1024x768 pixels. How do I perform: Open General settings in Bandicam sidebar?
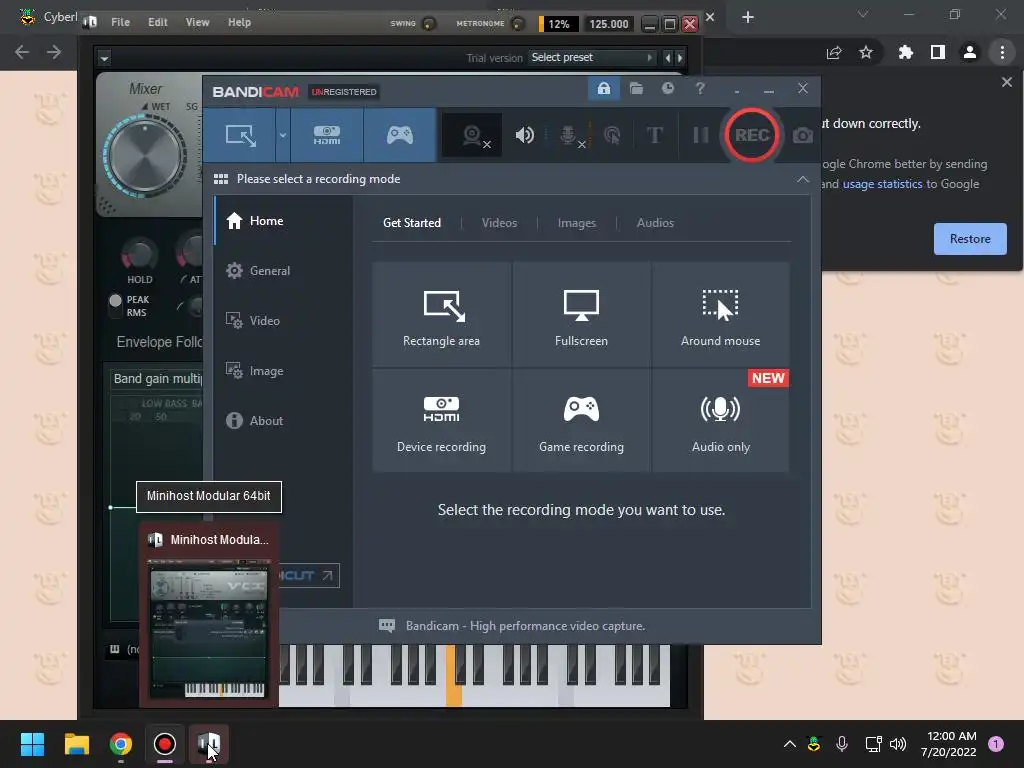pos(283,270)
